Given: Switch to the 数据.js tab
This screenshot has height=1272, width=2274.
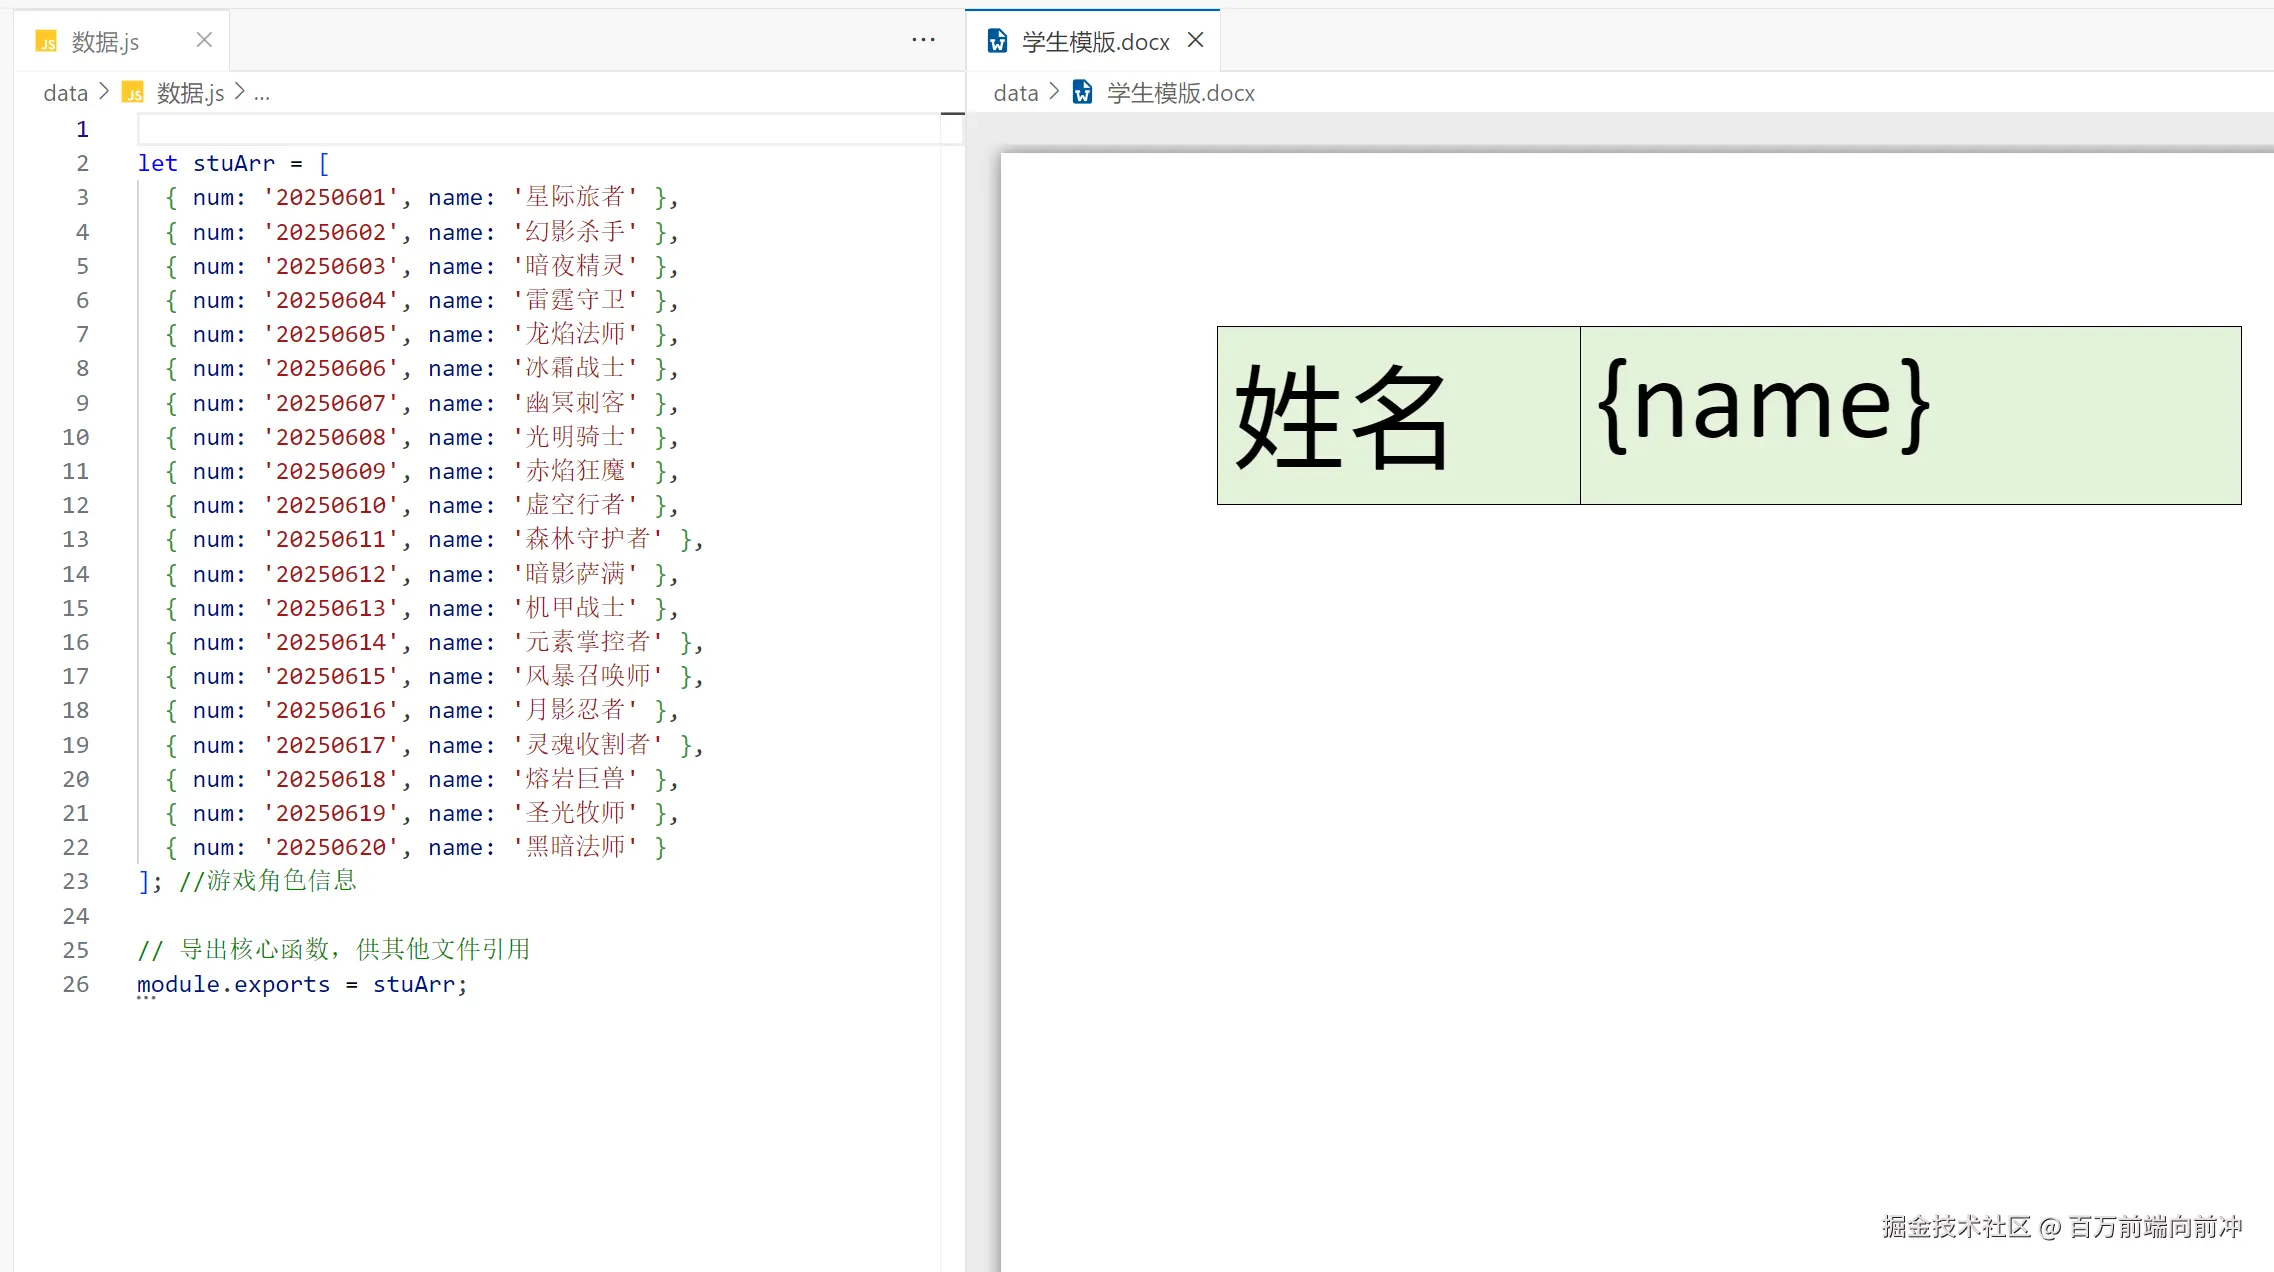Looking at the screenshot, I should pos(106,42).
